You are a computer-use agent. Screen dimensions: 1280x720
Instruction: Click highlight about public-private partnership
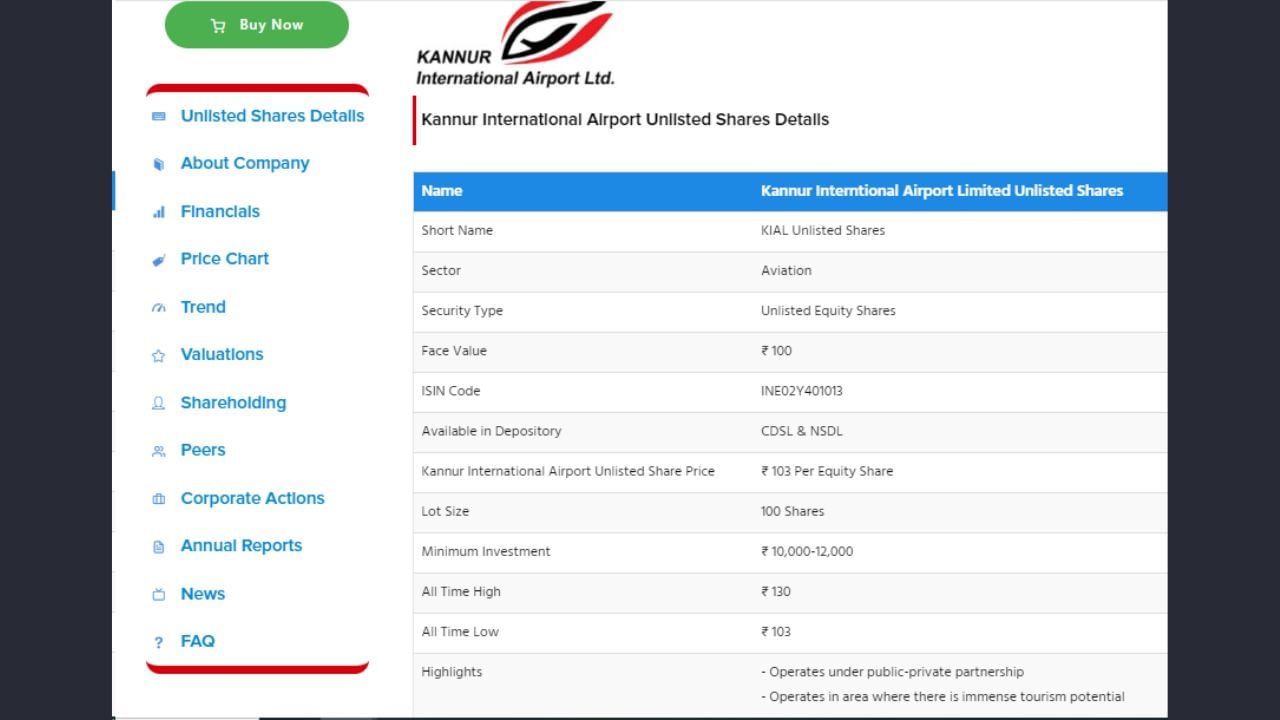892,672
